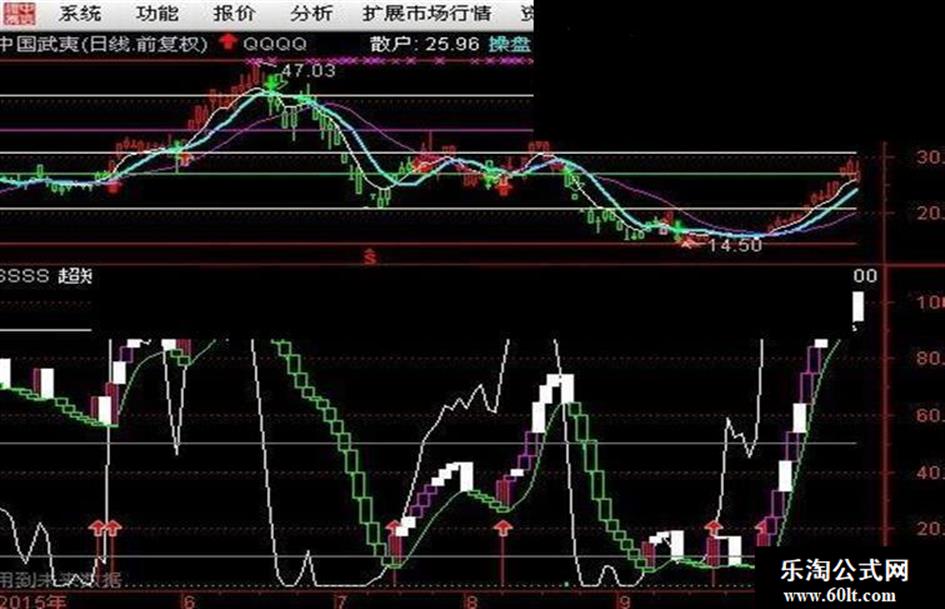
Task: Open the 功能 menu
Action: 157,13
